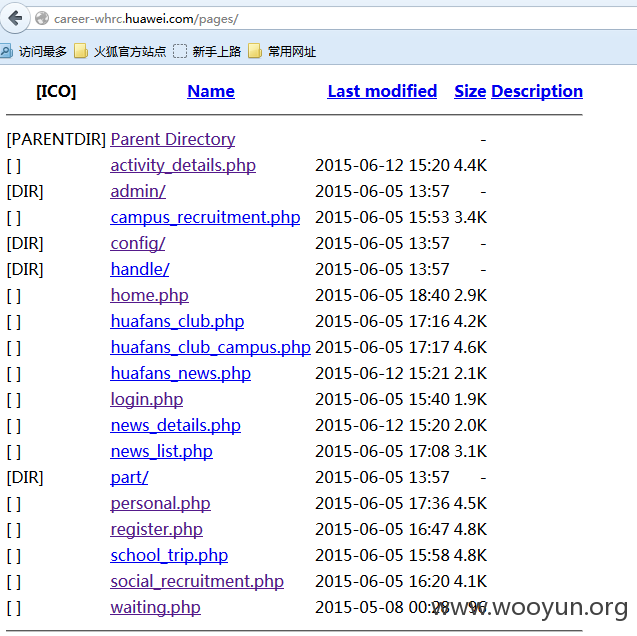Click the 4.1K size of social_recruitment.php
637x636 pixels.
click(470, 581)
